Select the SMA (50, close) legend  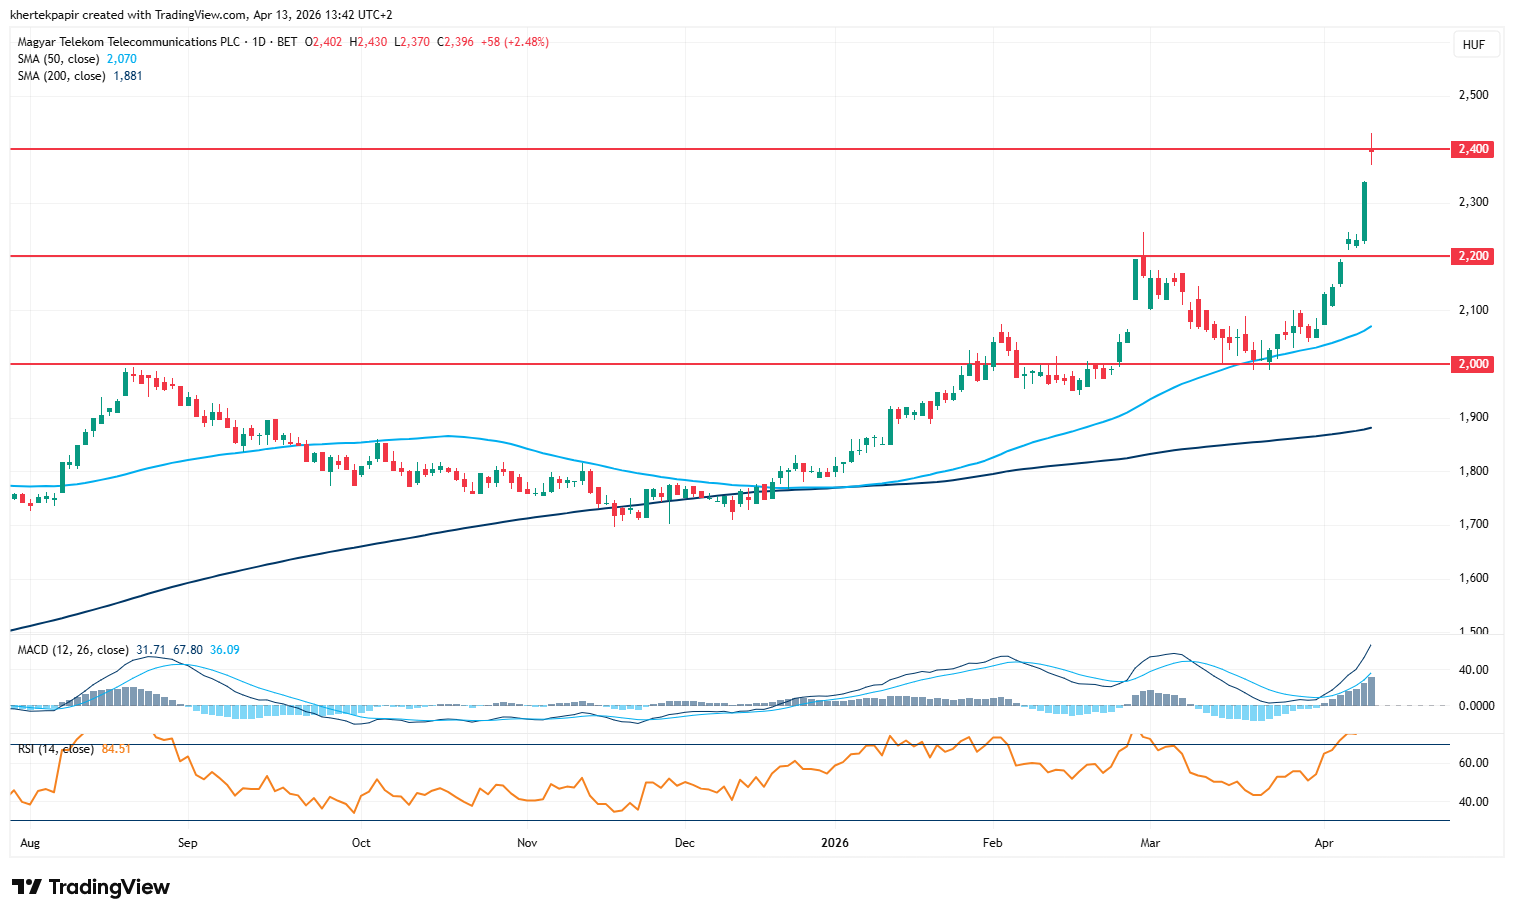[59, 59]
